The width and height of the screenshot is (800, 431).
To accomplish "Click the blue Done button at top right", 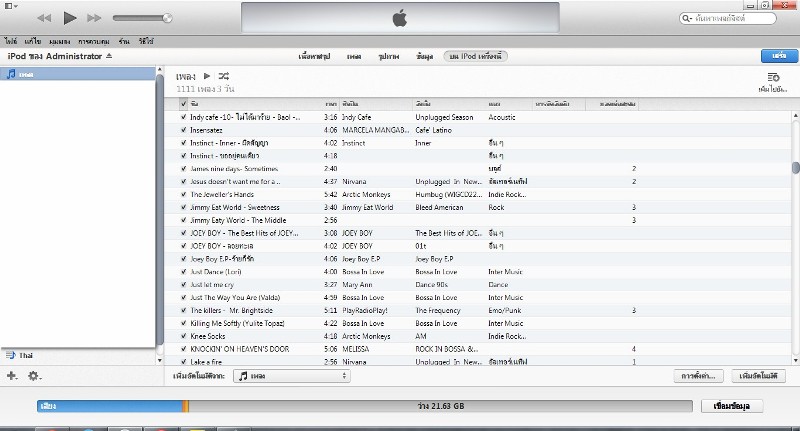I will click(773, 56).
